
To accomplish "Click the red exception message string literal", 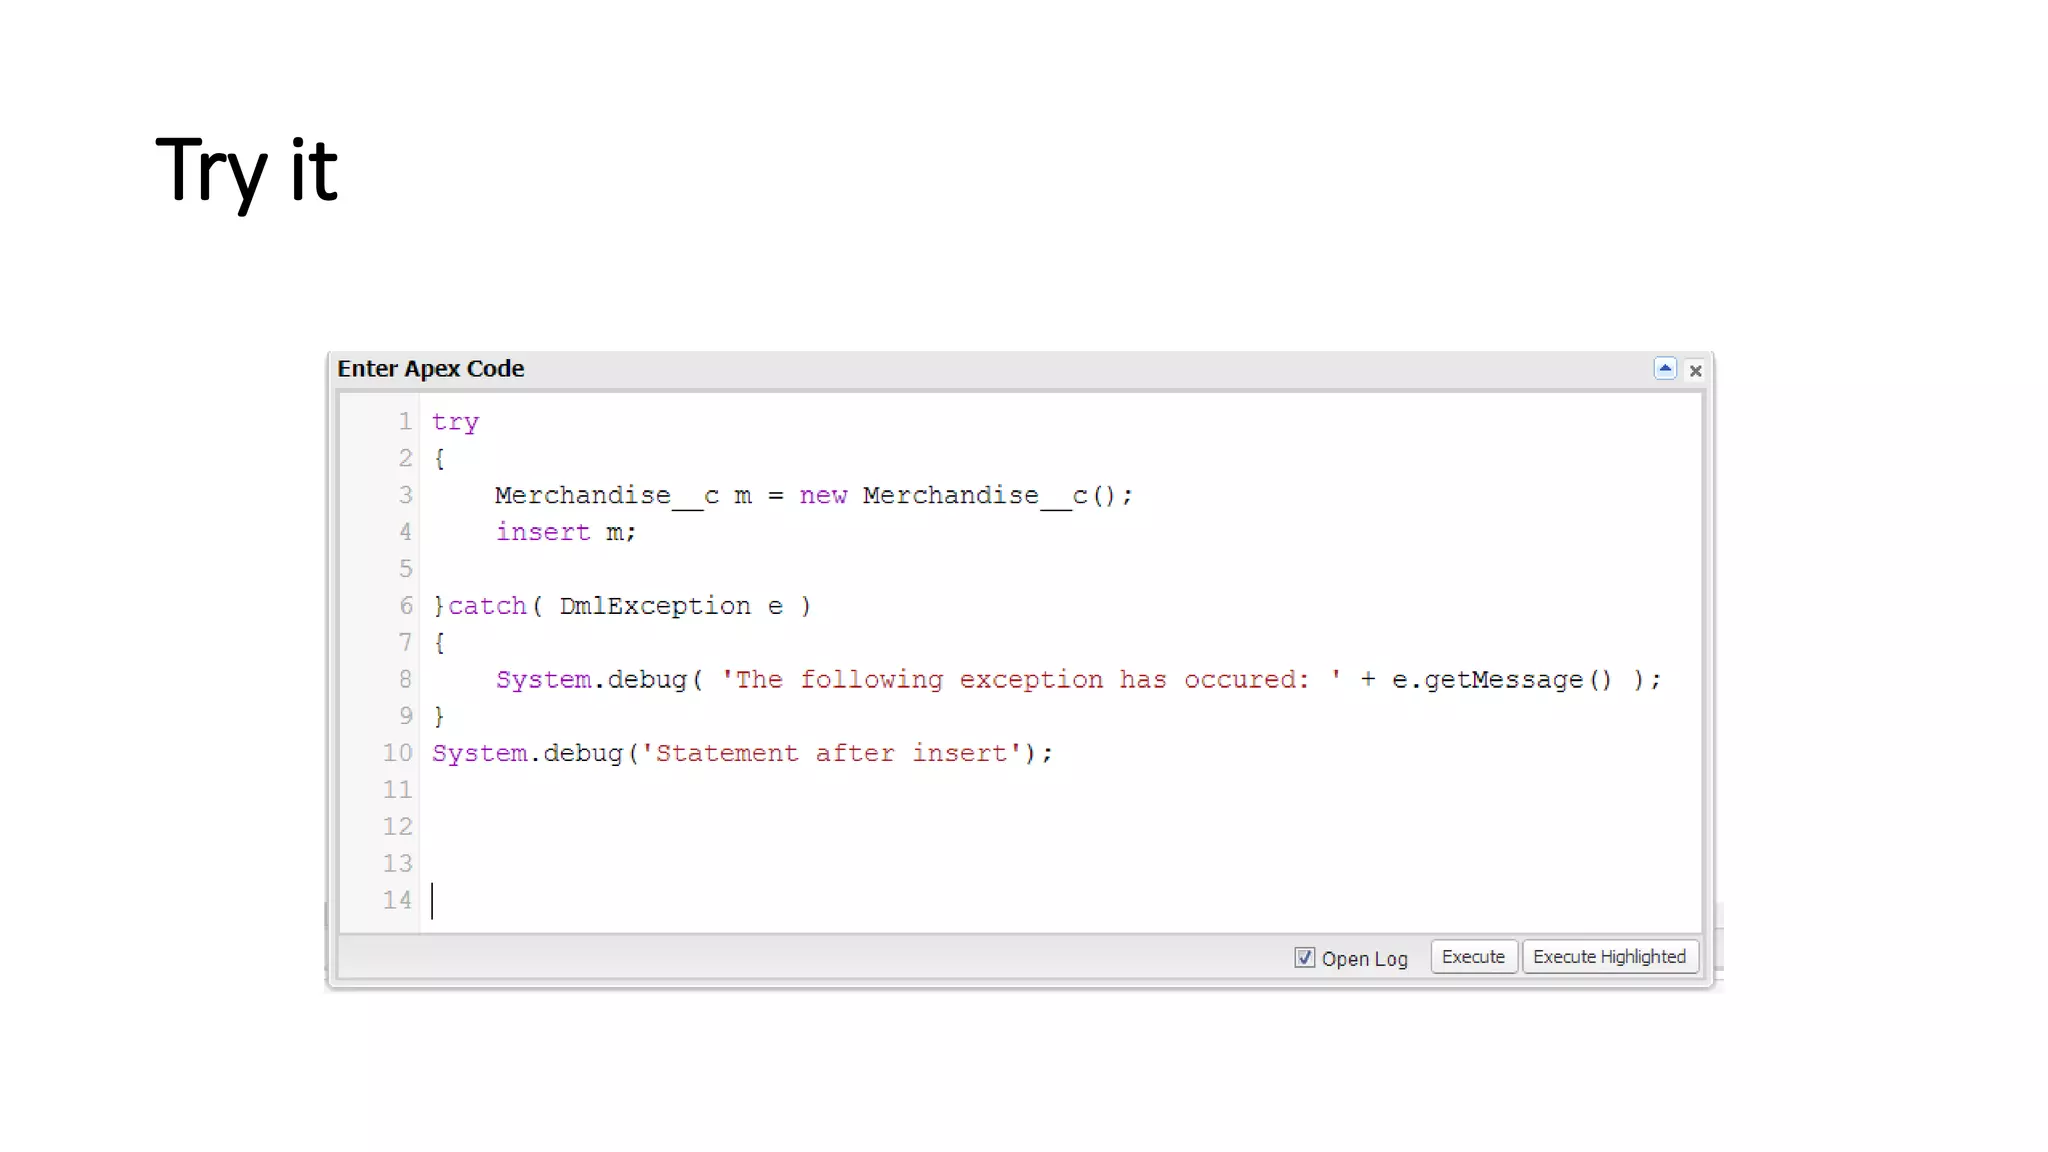I will click(1030, 680).
